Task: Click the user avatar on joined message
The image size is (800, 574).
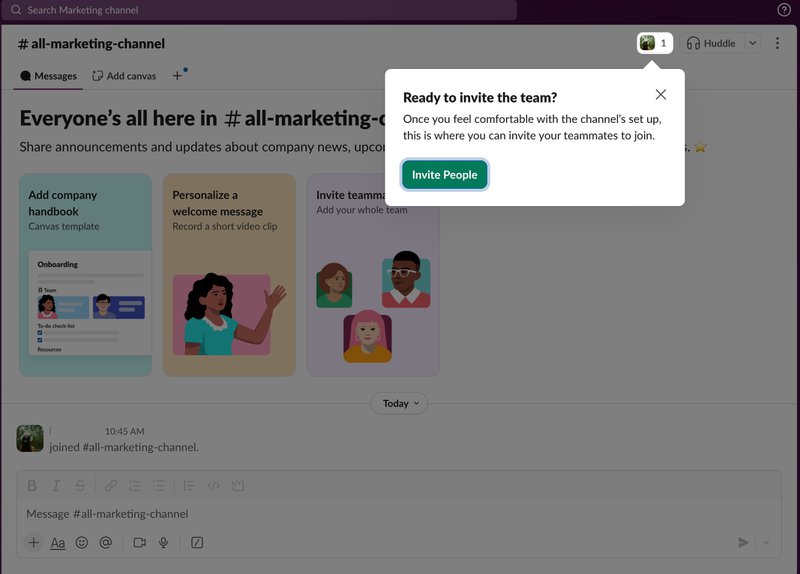Action: pyautogui.click(x=30, y=438)
